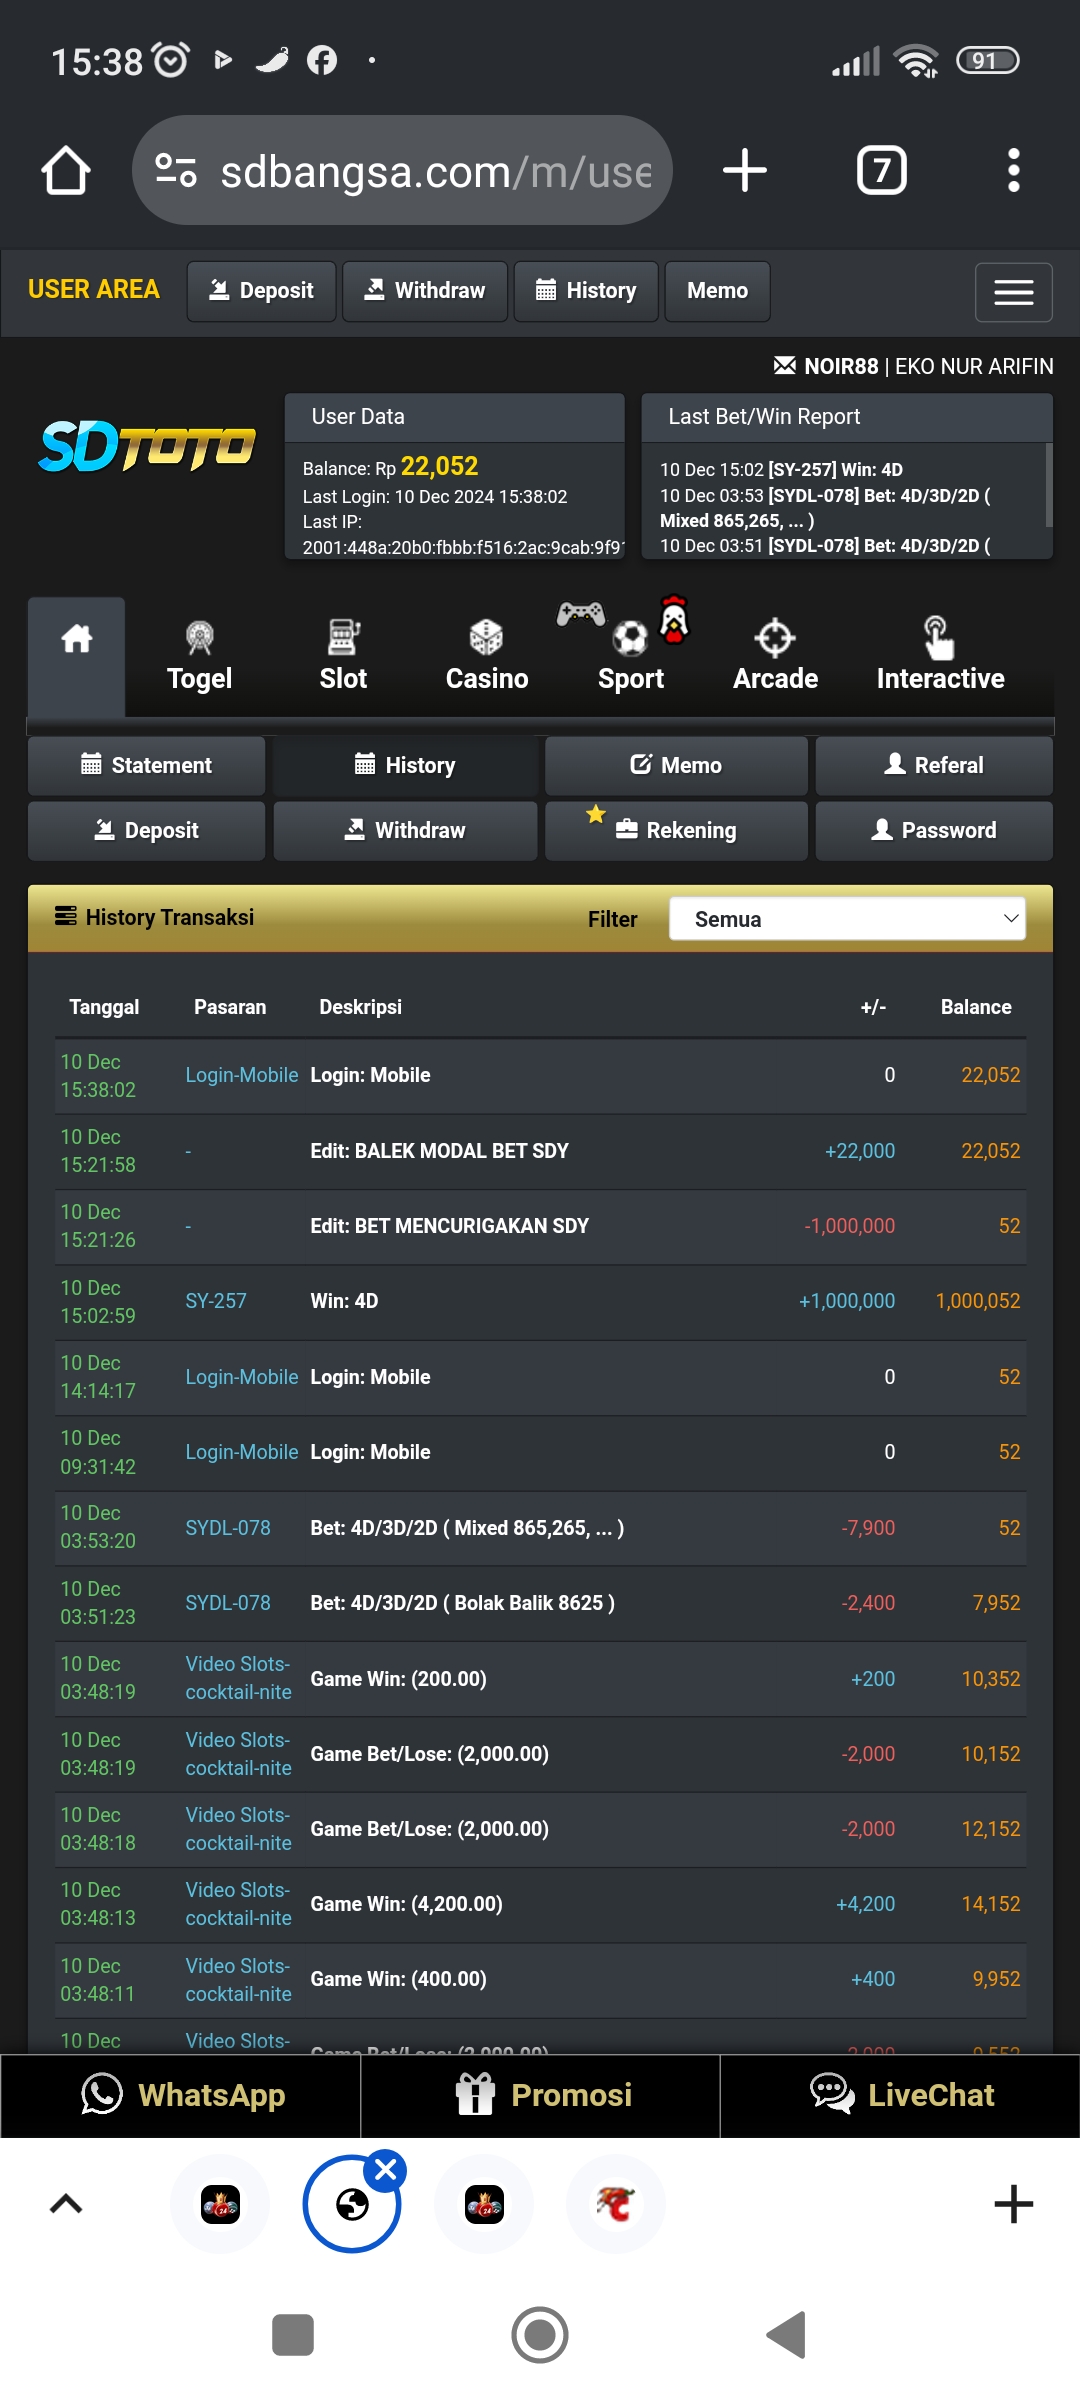Open LiveChat support
The width and height of the screenshot is (1080, 2400).
[x=900, y=2095]
